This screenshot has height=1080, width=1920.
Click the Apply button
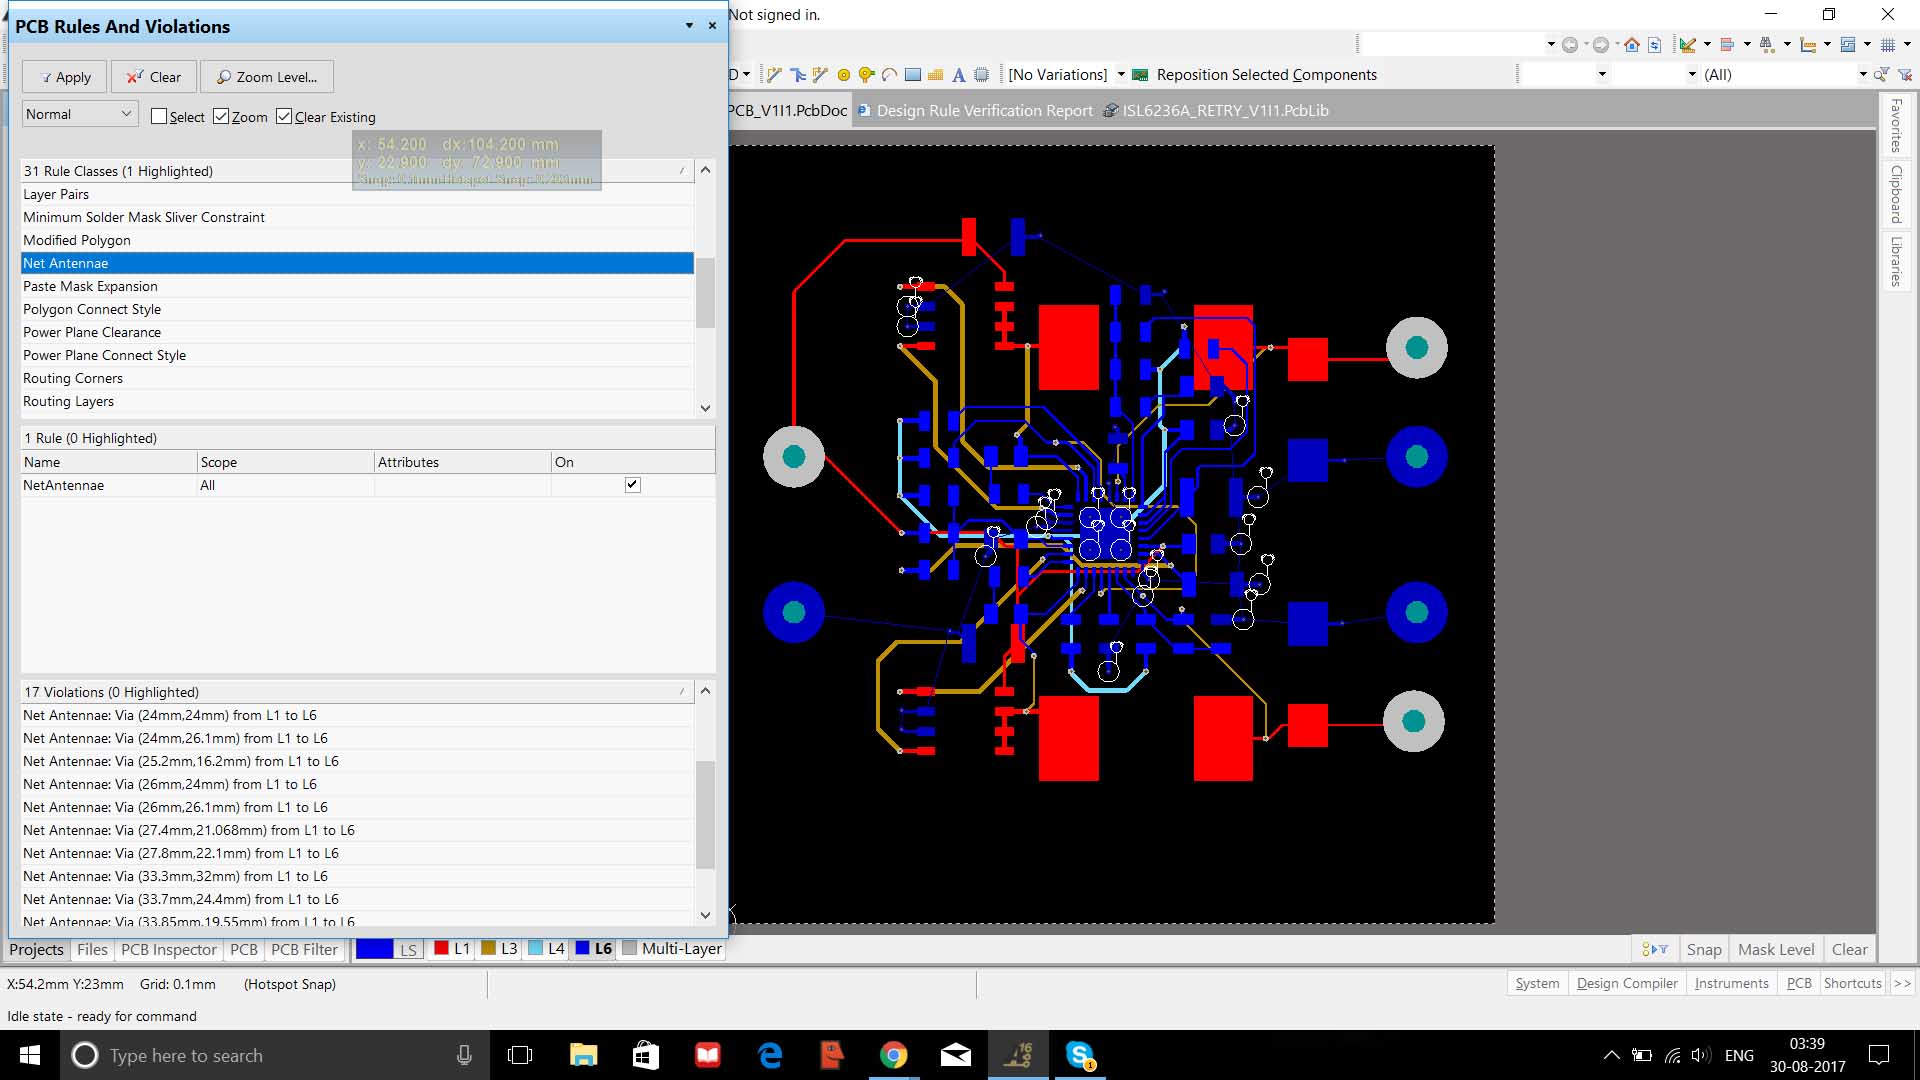click(x=65, y=77)
